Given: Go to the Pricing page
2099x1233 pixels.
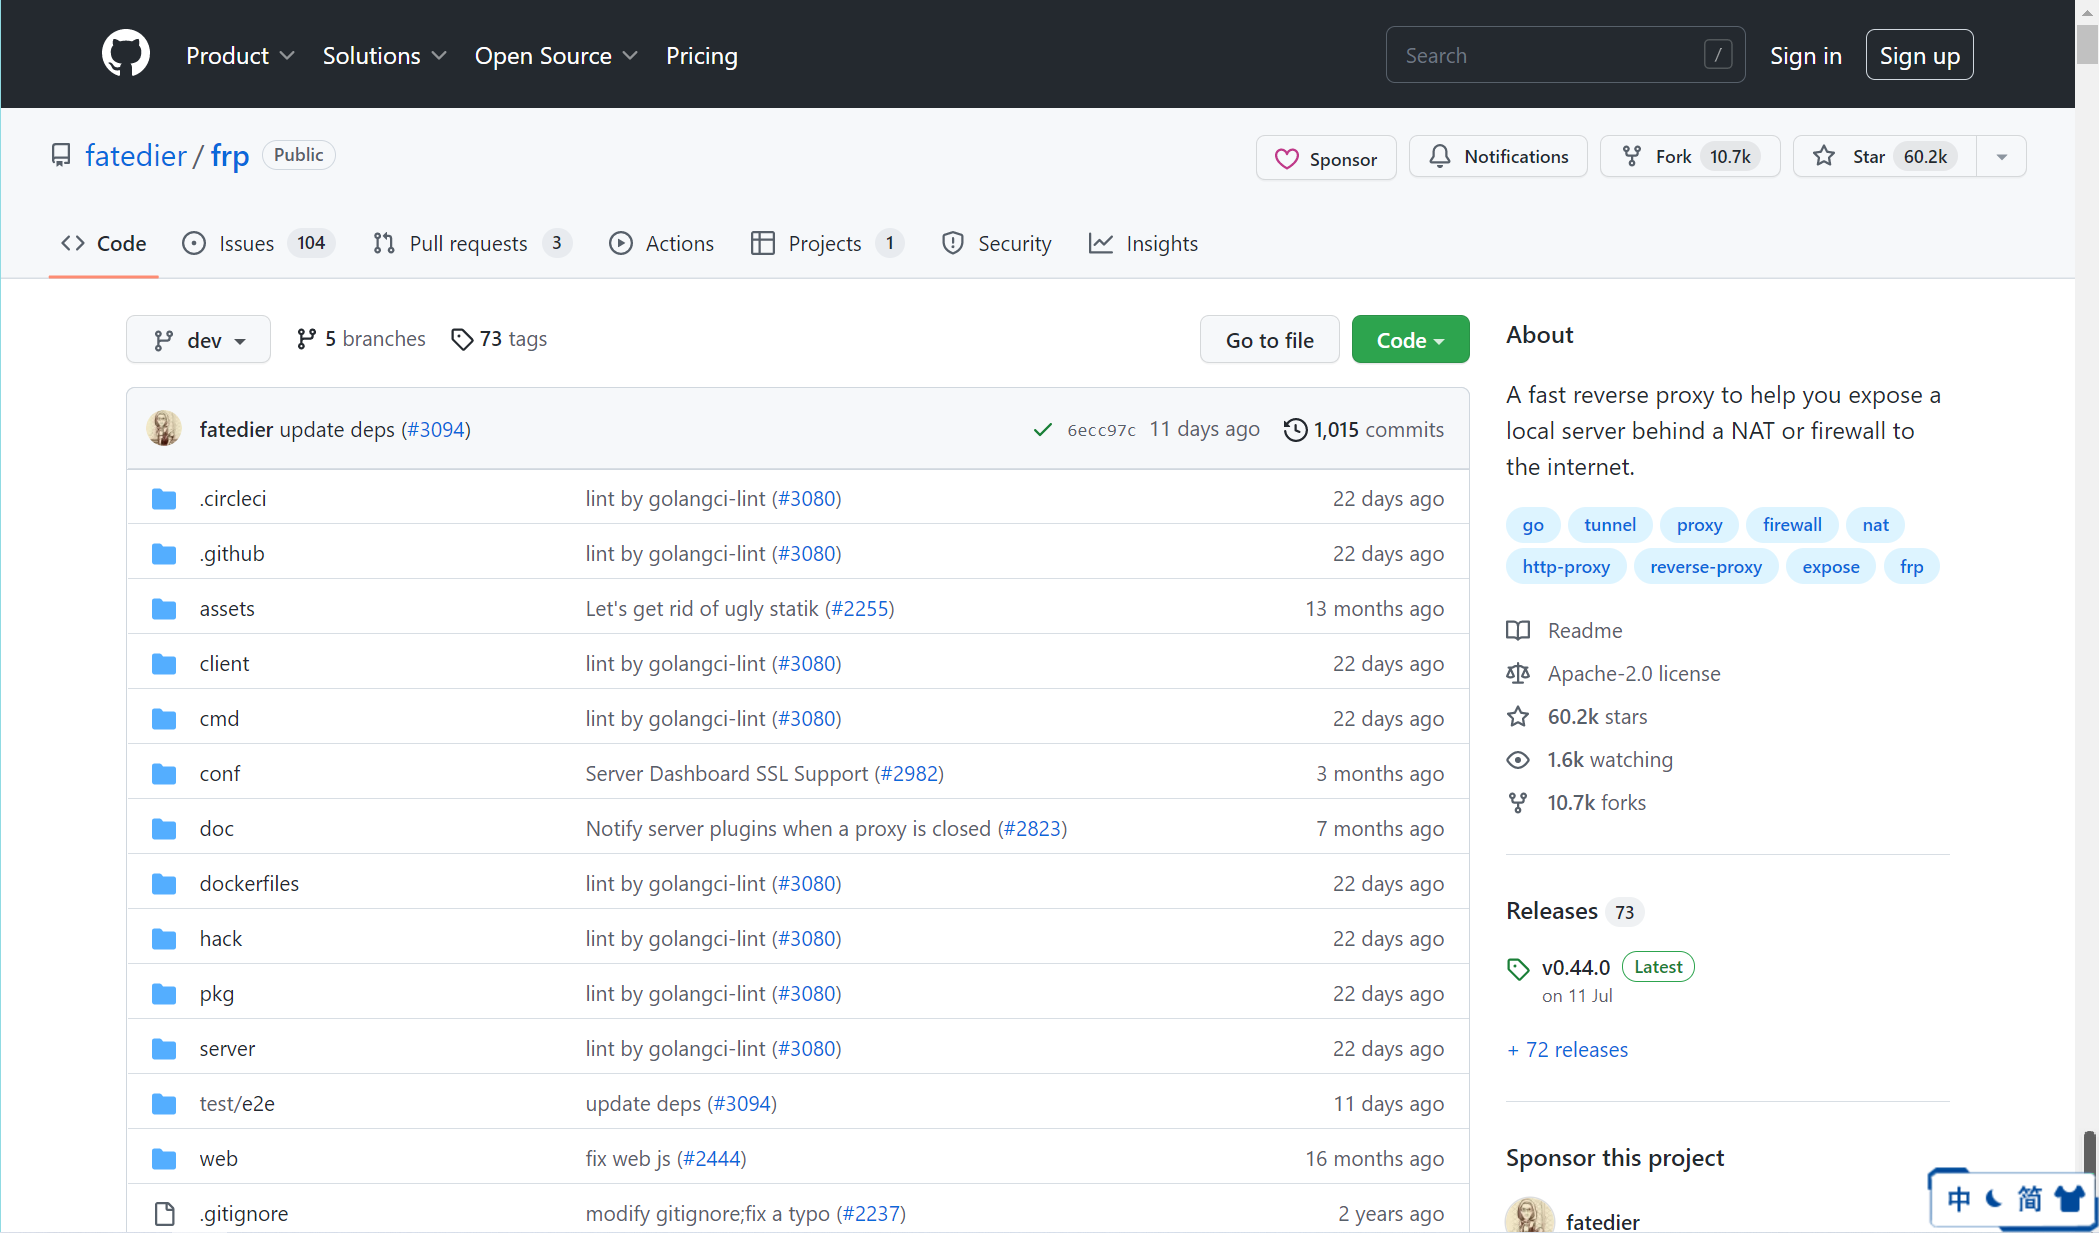Looking at the screenshot, I should [x=702, y=56].
